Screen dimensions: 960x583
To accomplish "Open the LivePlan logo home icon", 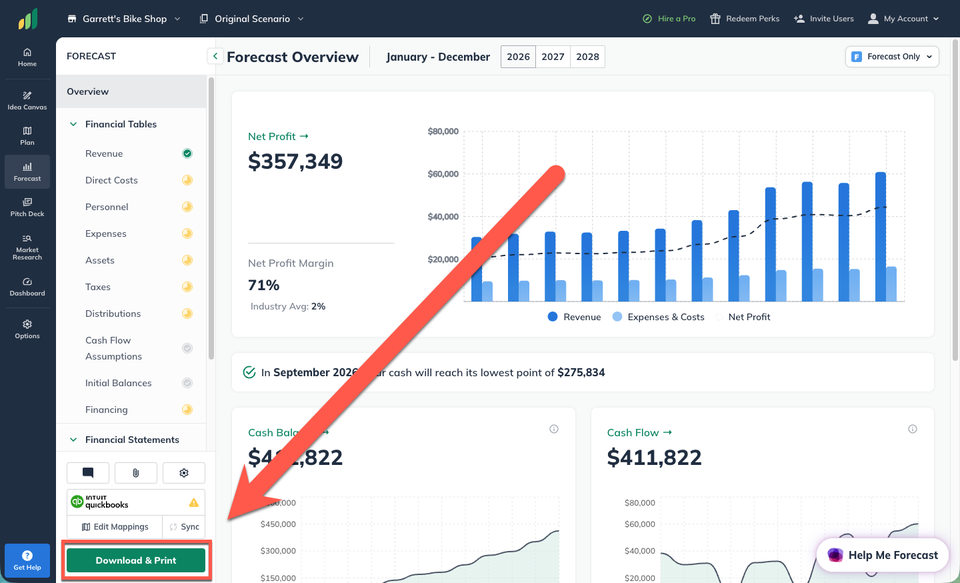I will [28, 19].
